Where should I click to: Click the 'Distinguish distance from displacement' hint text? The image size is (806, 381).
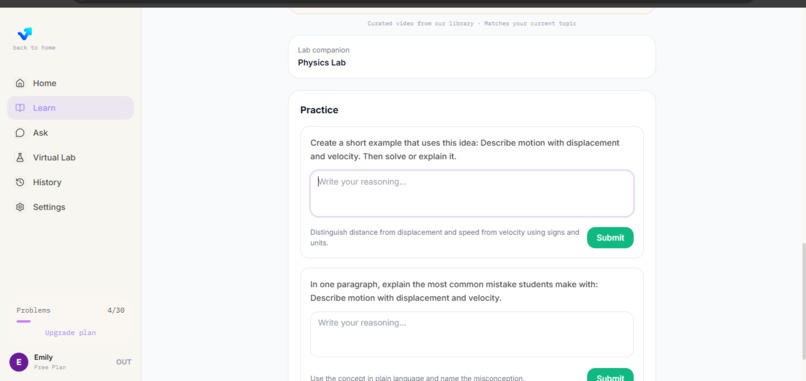[445, 238]
